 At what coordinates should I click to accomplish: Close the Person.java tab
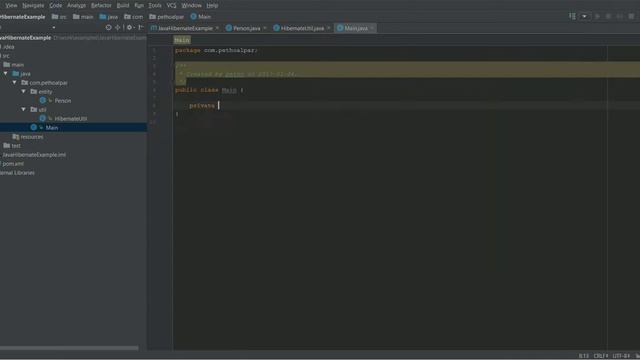coord(265,28)
